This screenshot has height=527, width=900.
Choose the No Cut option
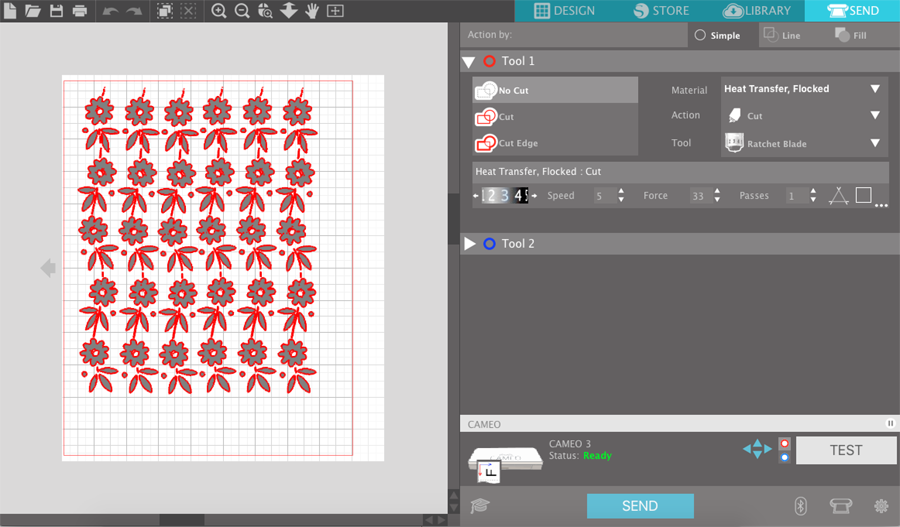[555, 90]
